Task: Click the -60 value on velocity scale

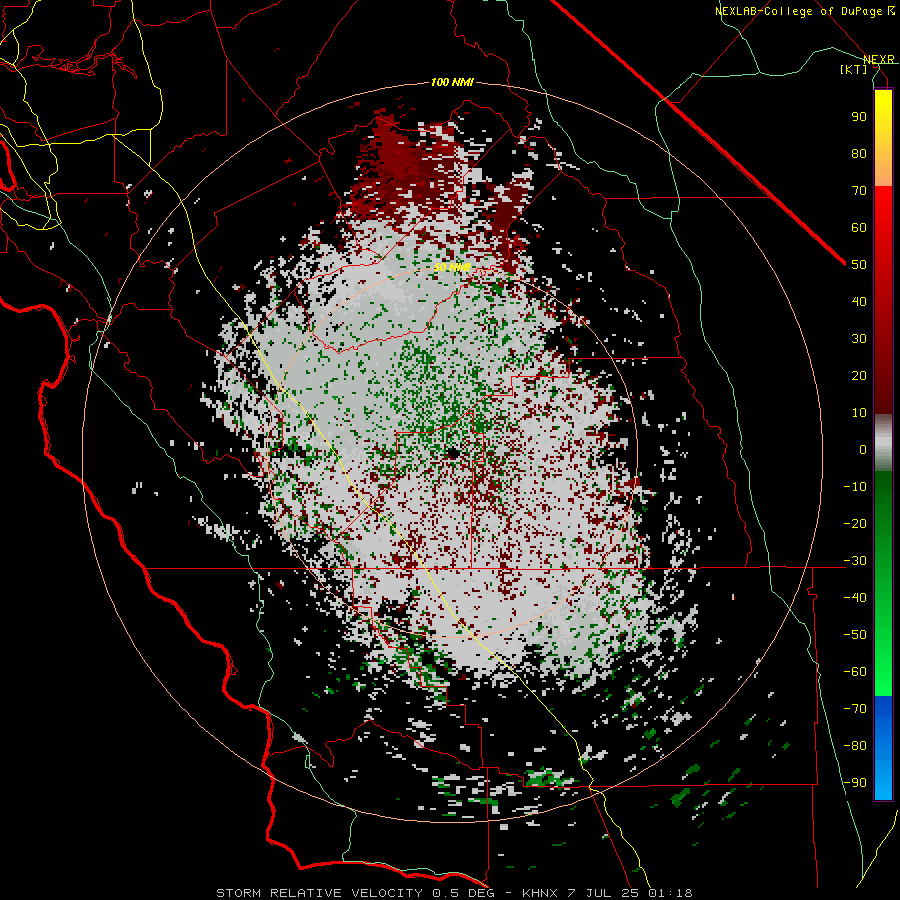Action: pos(855,672)
